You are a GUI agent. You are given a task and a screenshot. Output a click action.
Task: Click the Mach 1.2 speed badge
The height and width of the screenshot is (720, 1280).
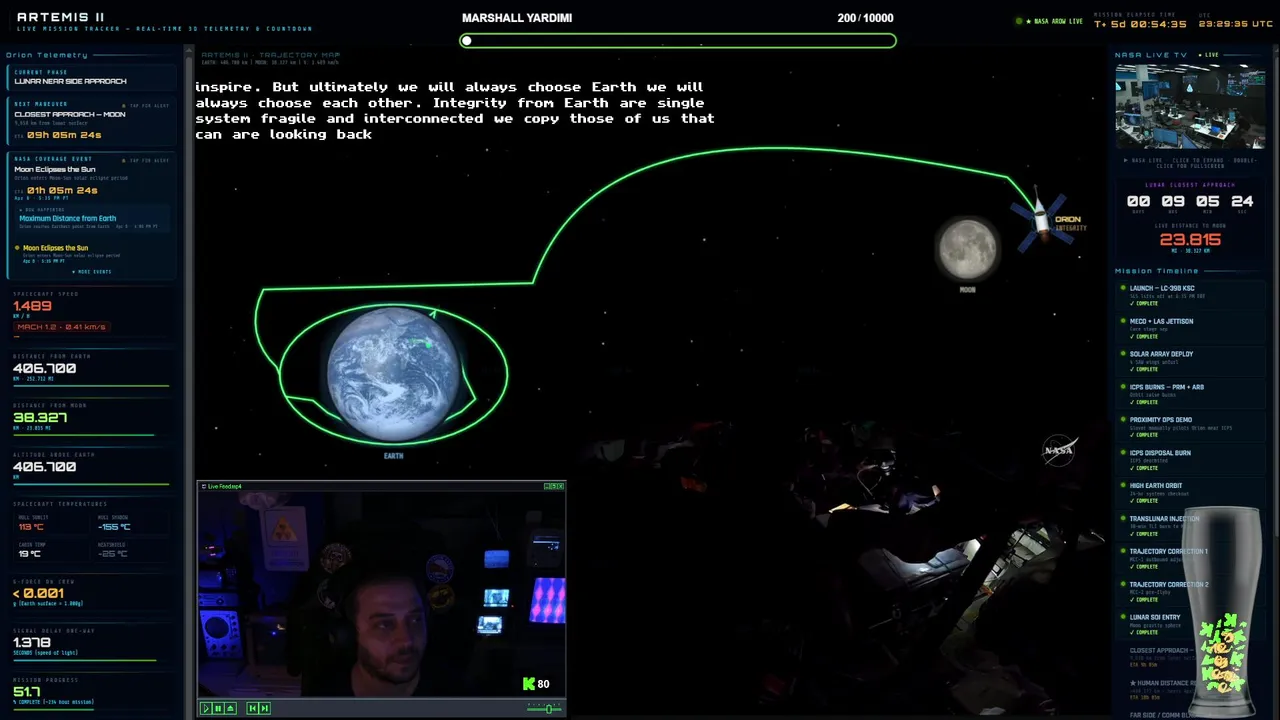coord(61,327)
